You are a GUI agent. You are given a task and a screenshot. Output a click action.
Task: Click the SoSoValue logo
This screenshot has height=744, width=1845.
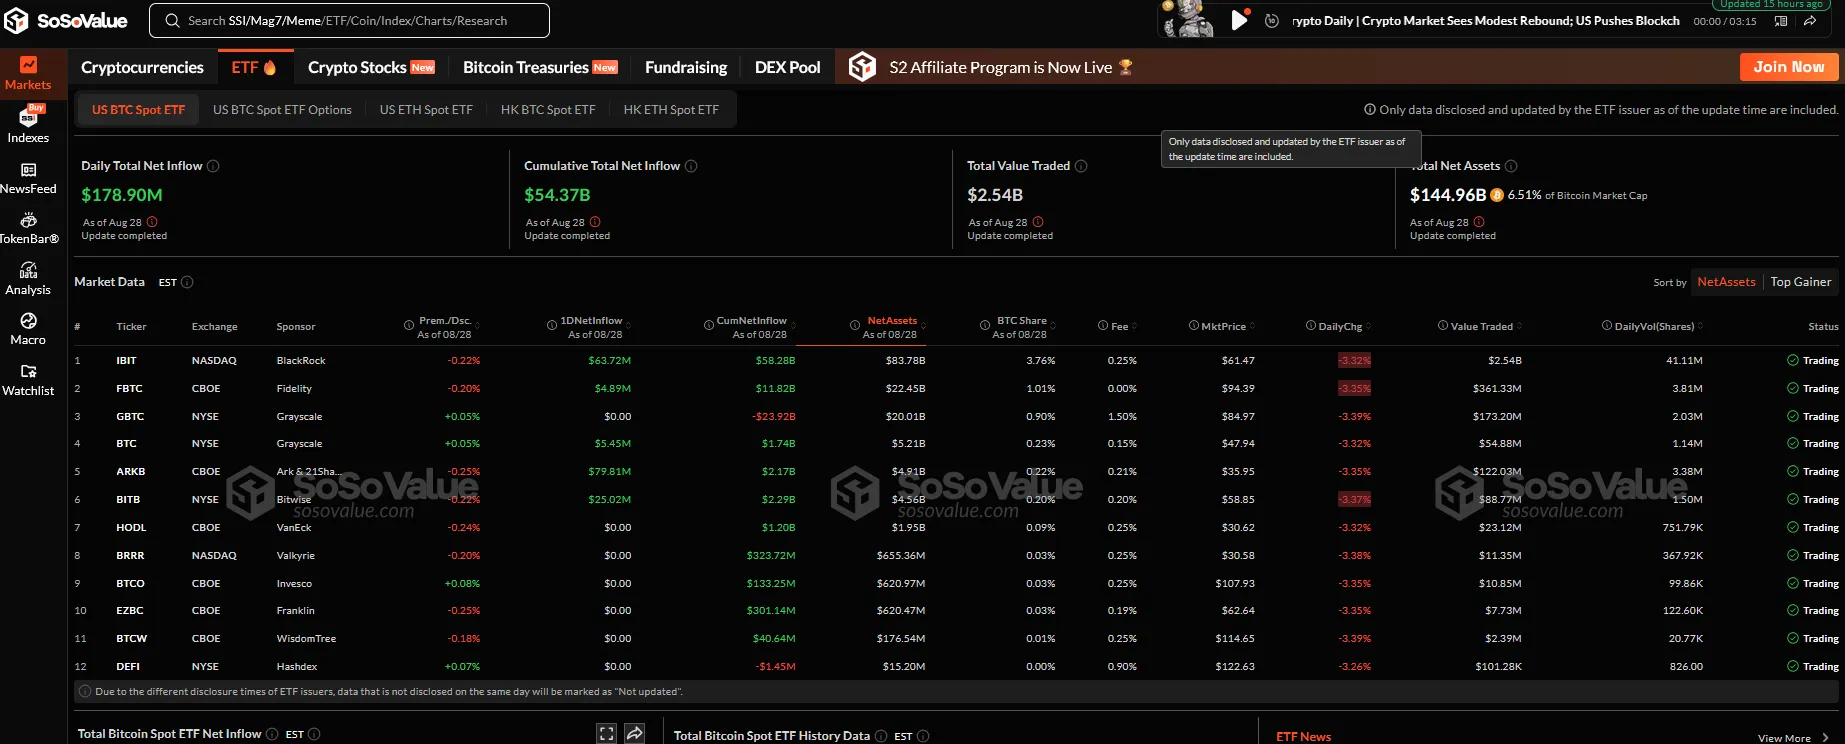(x=66, y=20)
